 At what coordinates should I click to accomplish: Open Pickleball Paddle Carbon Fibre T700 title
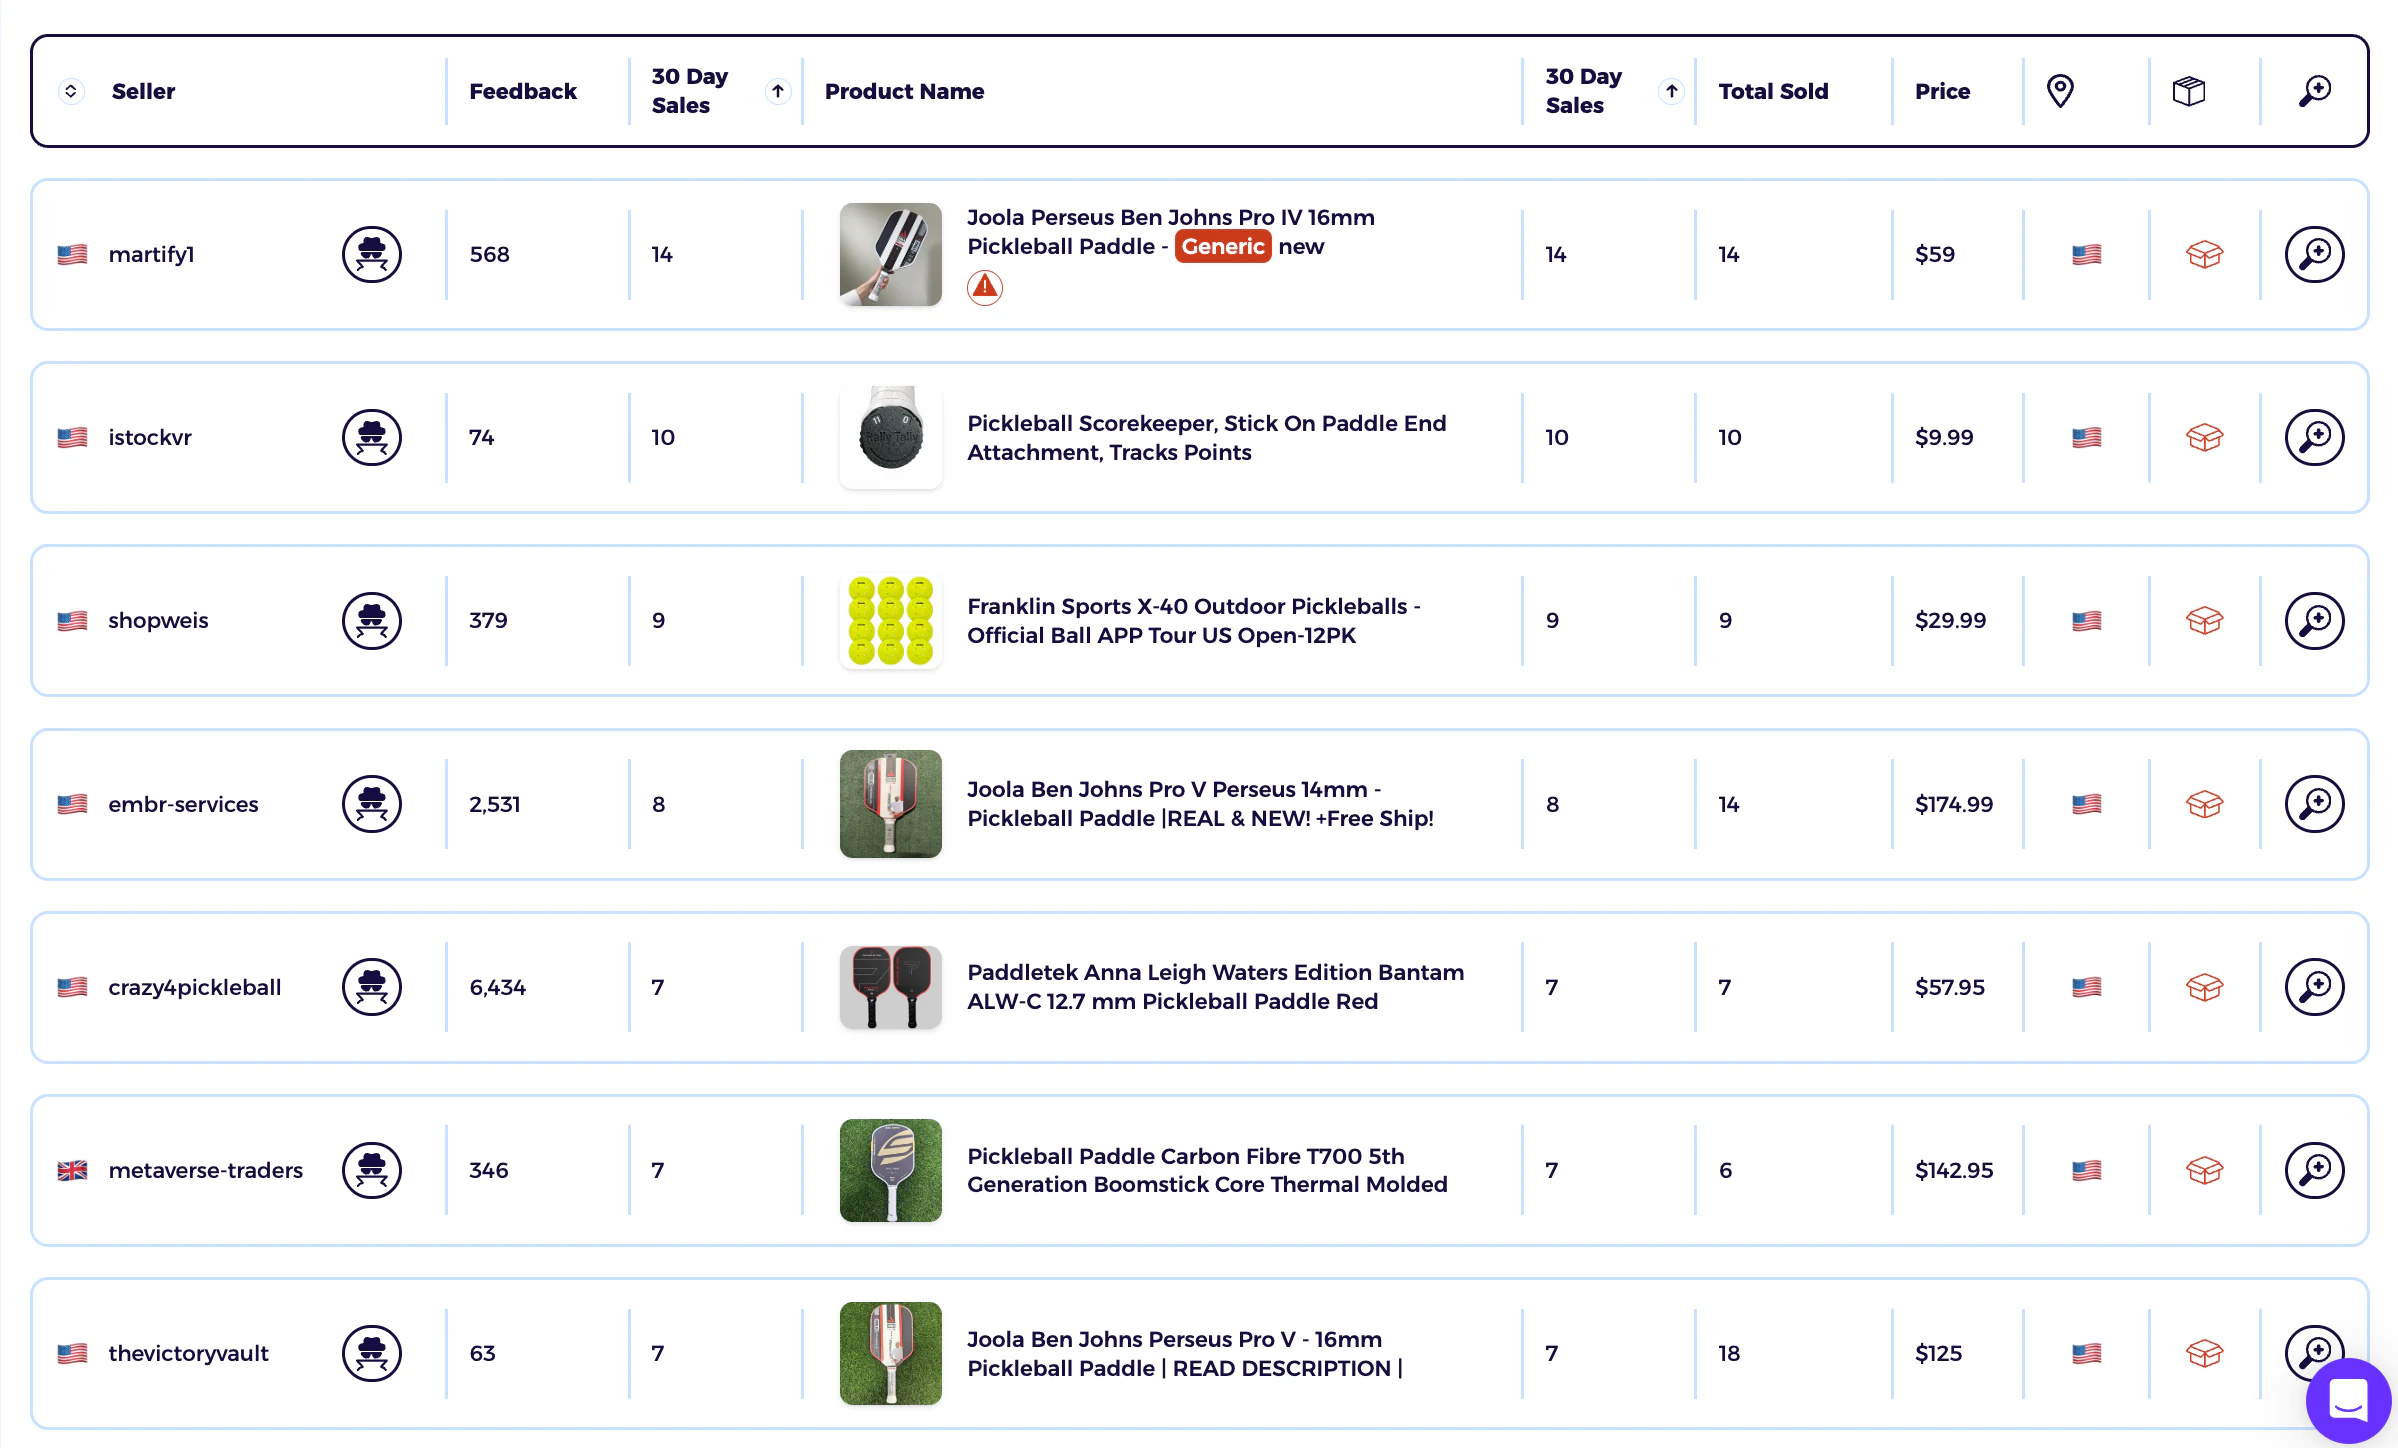click(1207, 1170)
